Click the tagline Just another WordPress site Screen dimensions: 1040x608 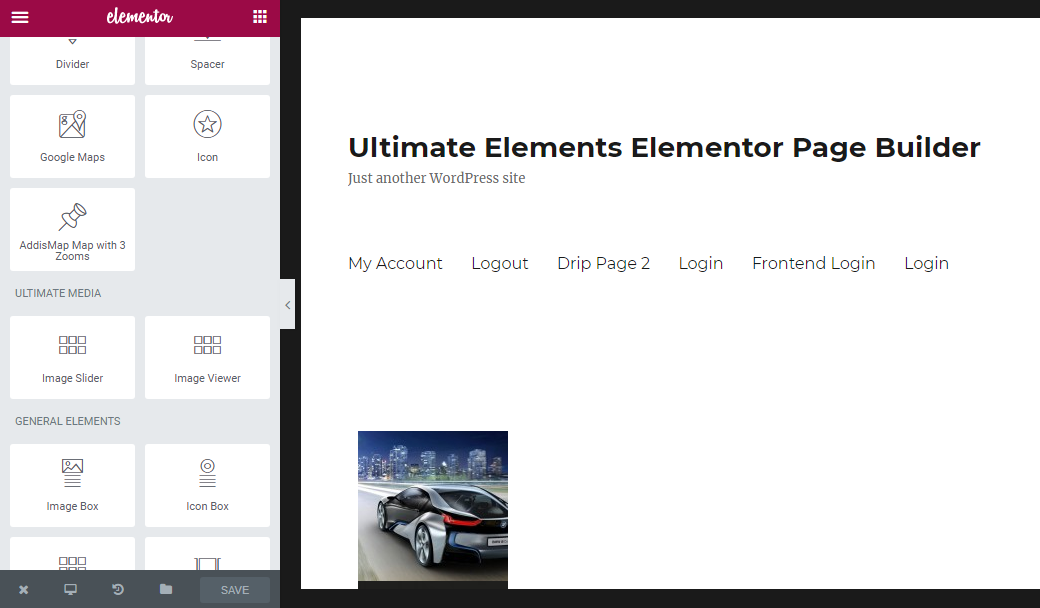point(436,178)
